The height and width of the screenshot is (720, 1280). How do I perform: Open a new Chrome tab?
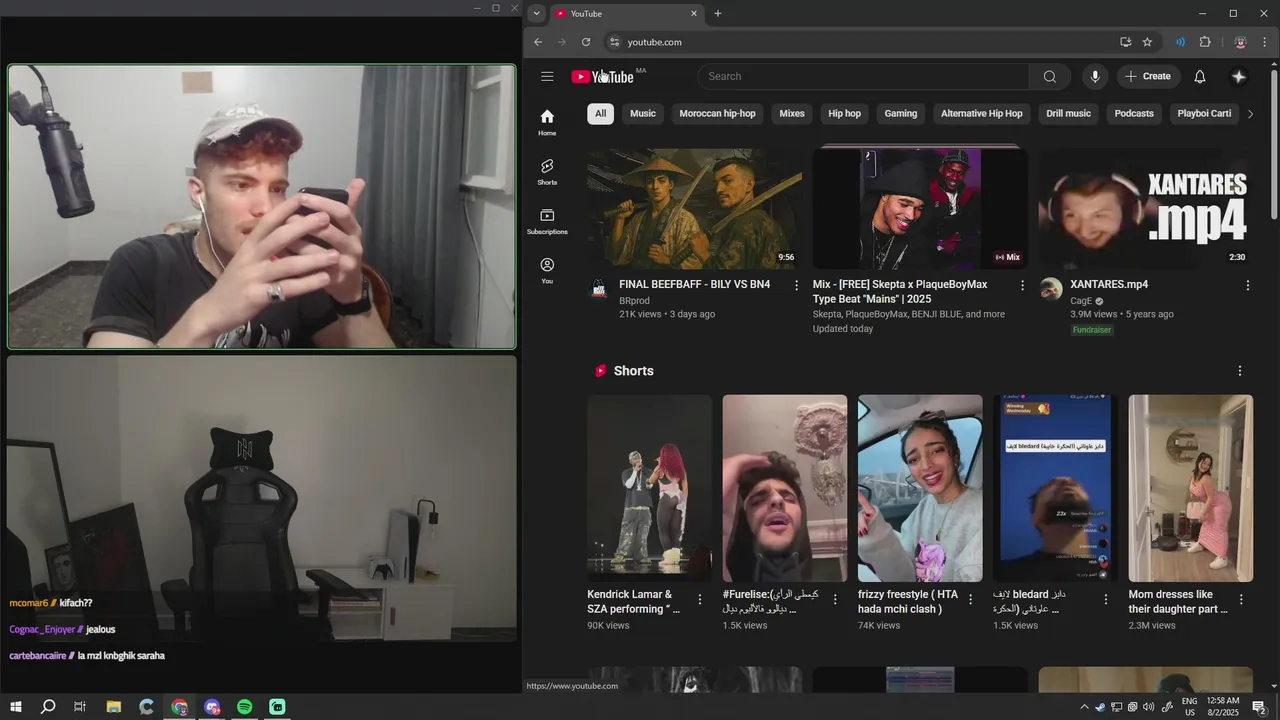coord(718,14)
